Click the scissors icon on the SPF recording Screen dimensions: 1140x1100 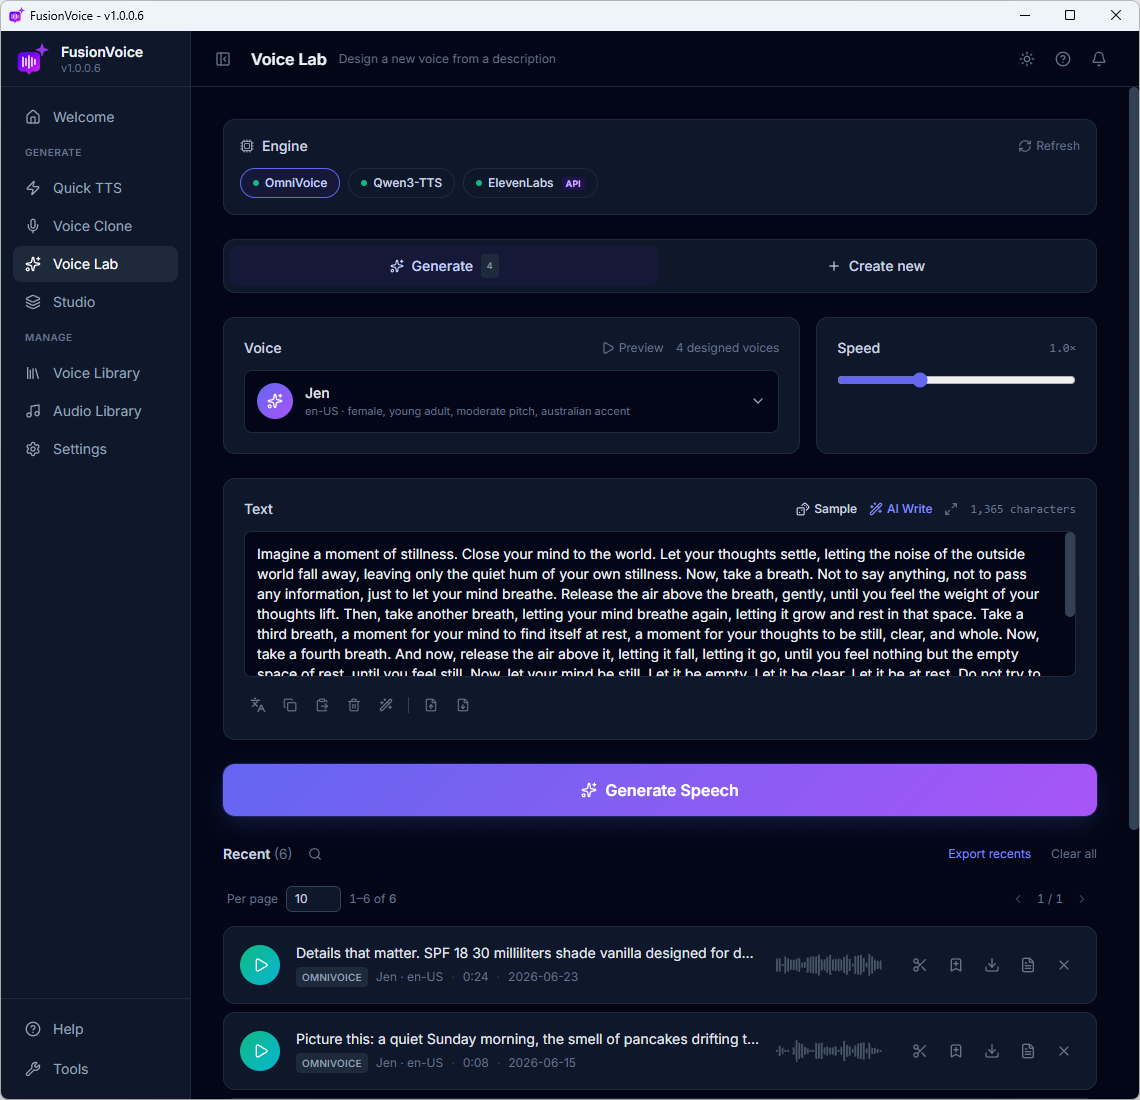[920, 965]
